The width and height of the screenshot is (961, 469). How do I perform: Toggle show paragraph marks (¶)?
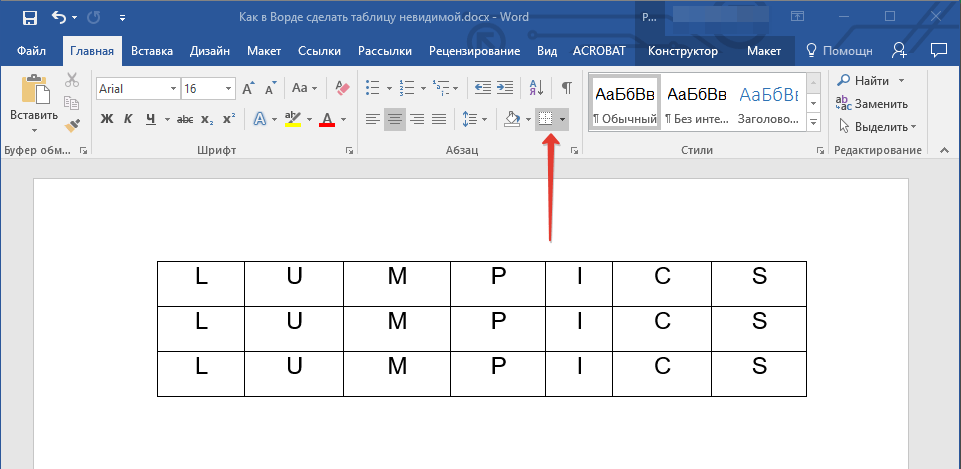[x=567, y=88]
